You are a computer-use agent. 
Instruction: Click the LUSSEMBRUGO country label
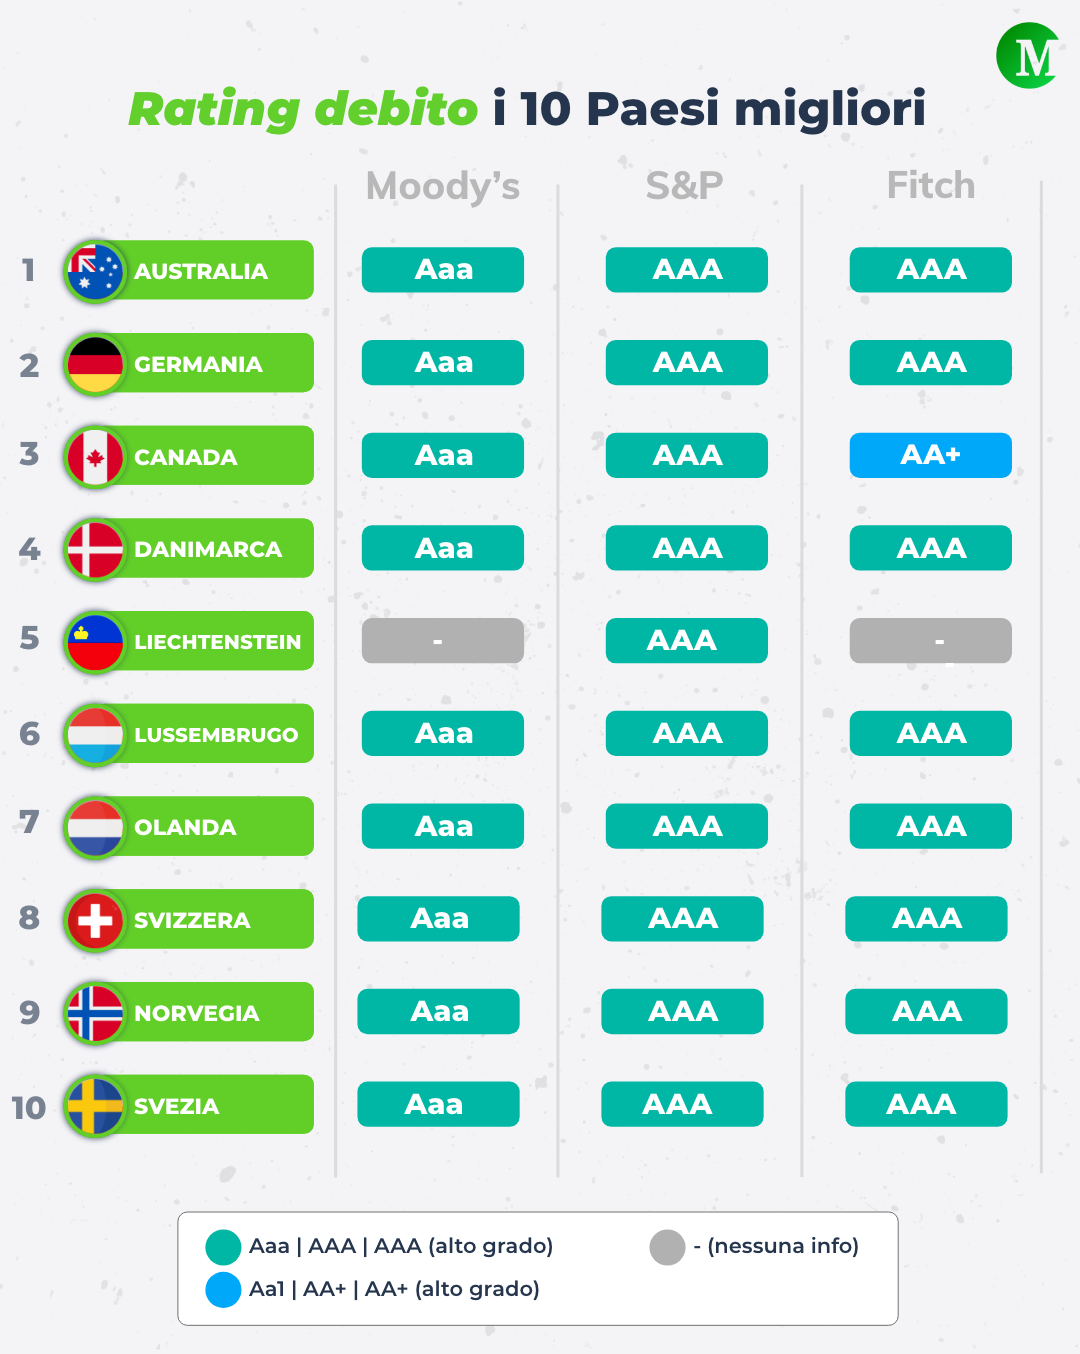pyautogui.click(x=216, y=735)
